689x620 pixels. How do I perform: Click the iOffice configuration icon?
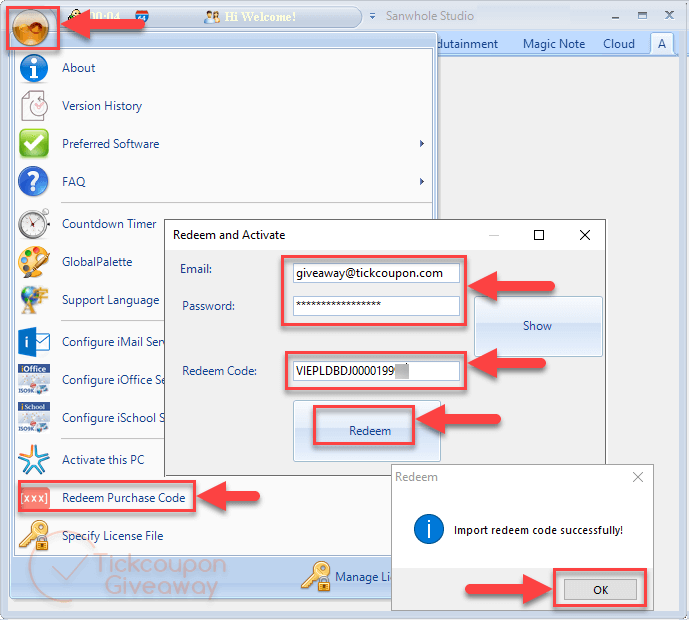(x=34, y=379)
